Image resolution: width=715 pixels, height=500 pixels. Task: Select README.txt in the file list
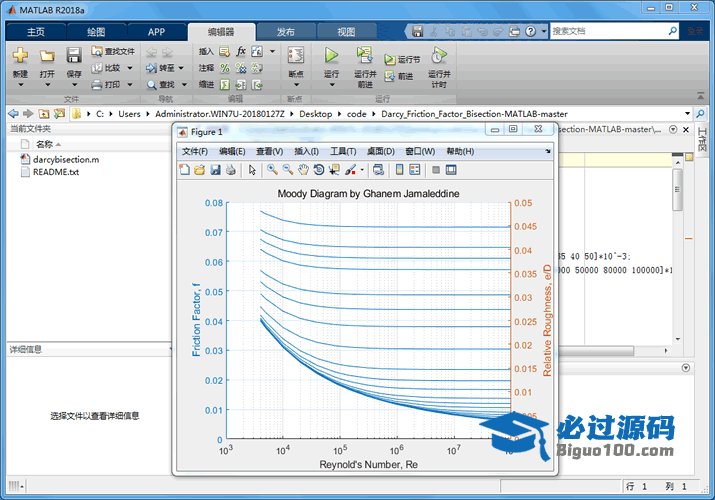56,172
